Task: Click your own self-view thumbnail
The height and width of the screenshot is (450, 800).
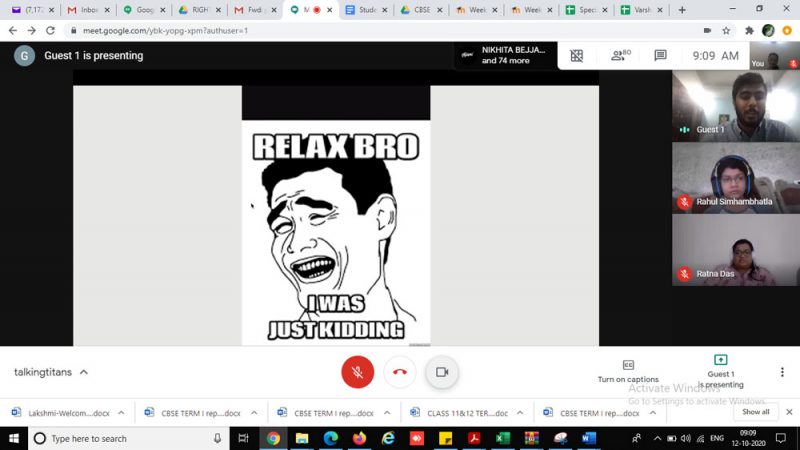Action: click(775, 55)
